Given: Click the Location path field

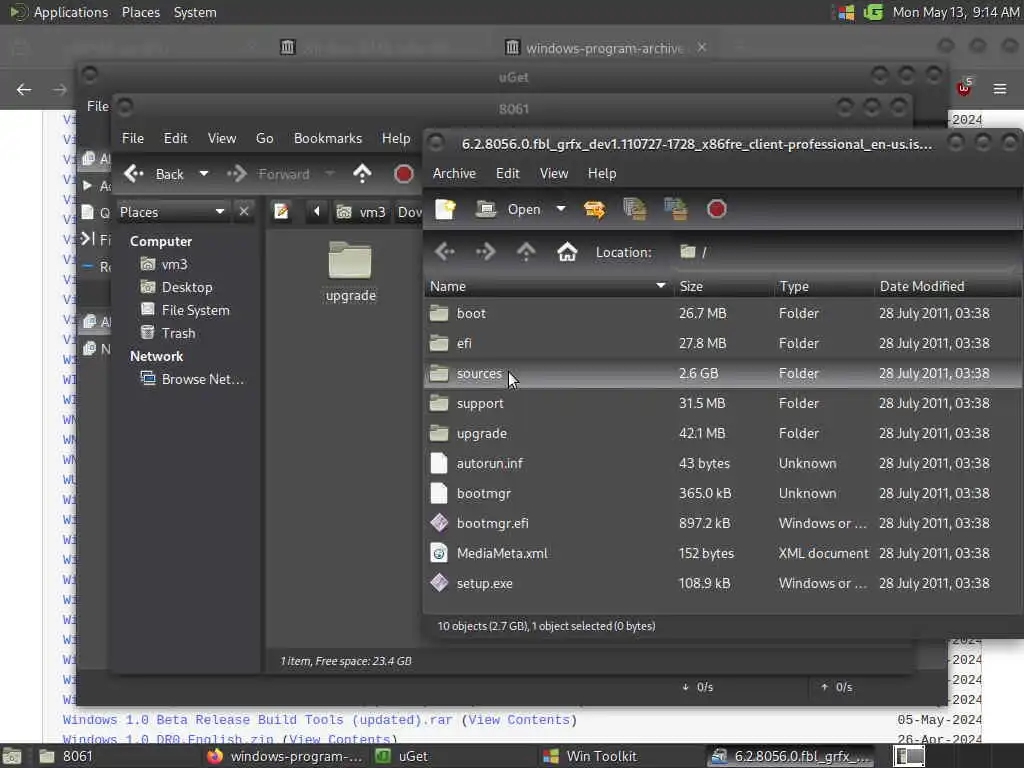Looking at the screenshot, I should tap(846, 252).
